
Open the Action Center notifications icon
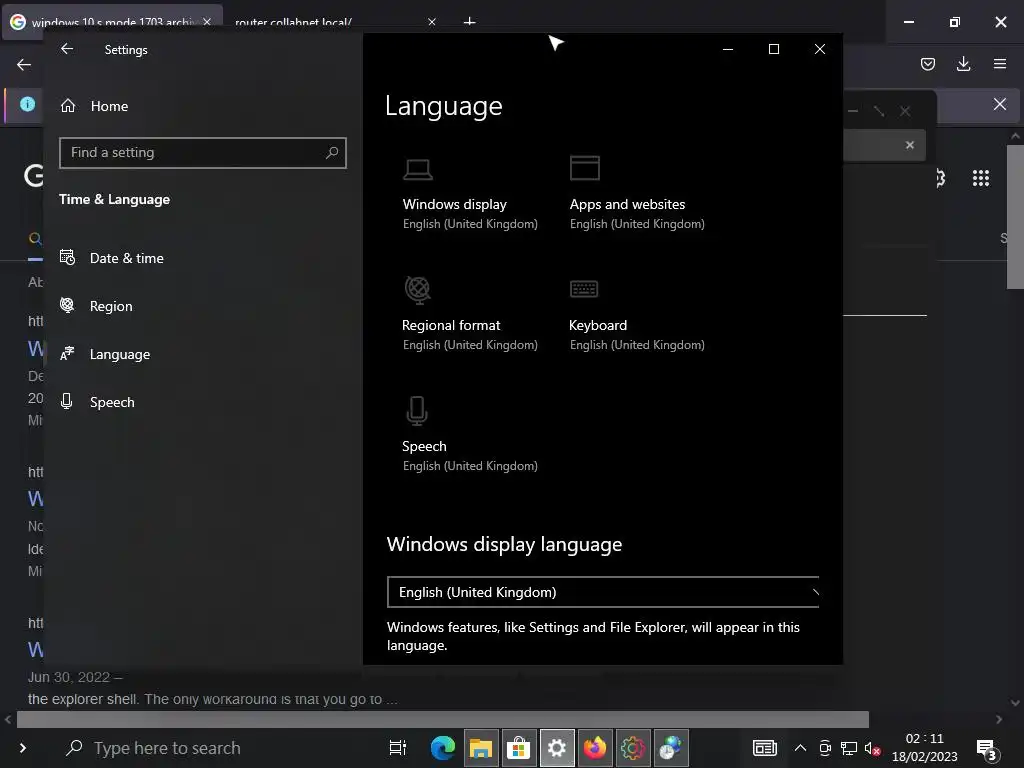point(987,749)
